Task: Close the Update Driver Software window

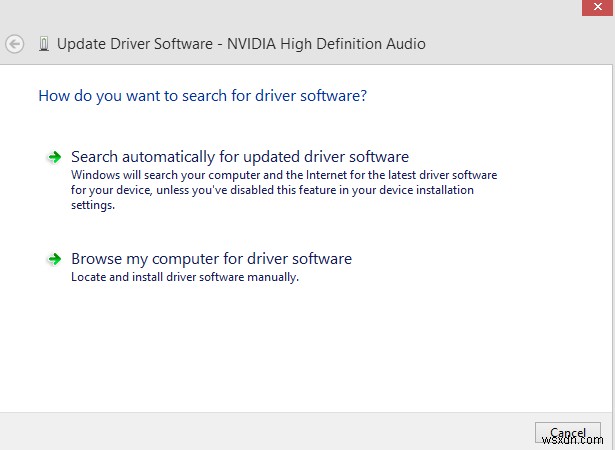Action: pyautogui.click(x=598, y=7)
